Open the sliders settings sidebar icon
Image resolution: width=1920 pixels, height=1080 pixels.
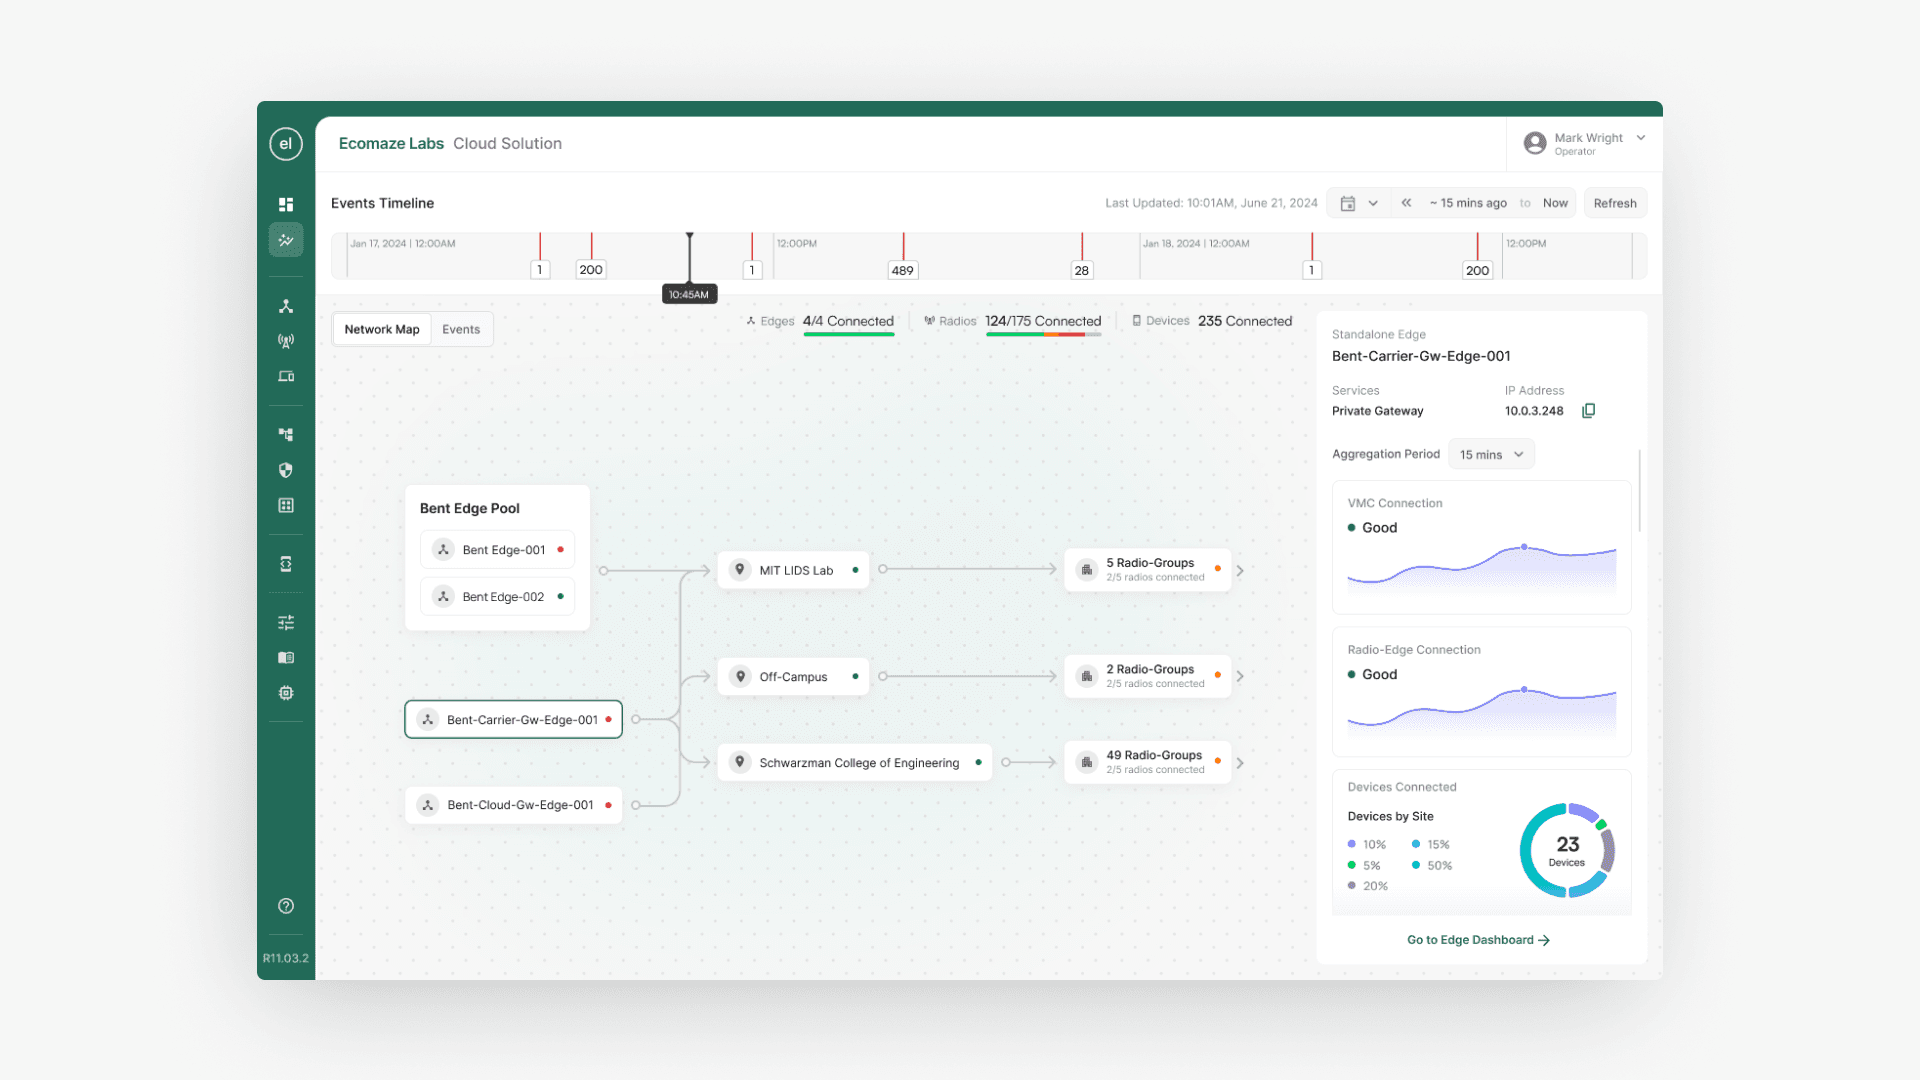coord(286,622)
